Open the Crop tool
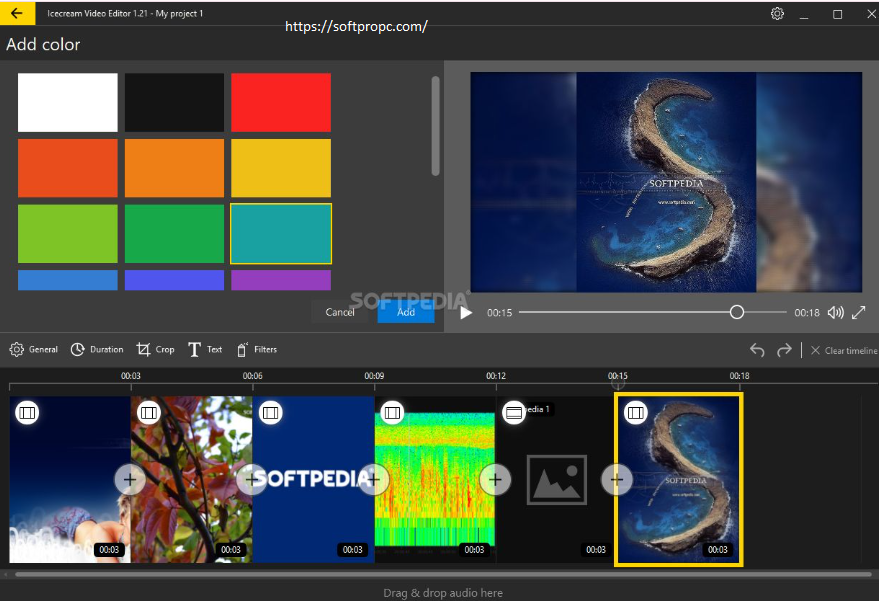 (155, 349)
